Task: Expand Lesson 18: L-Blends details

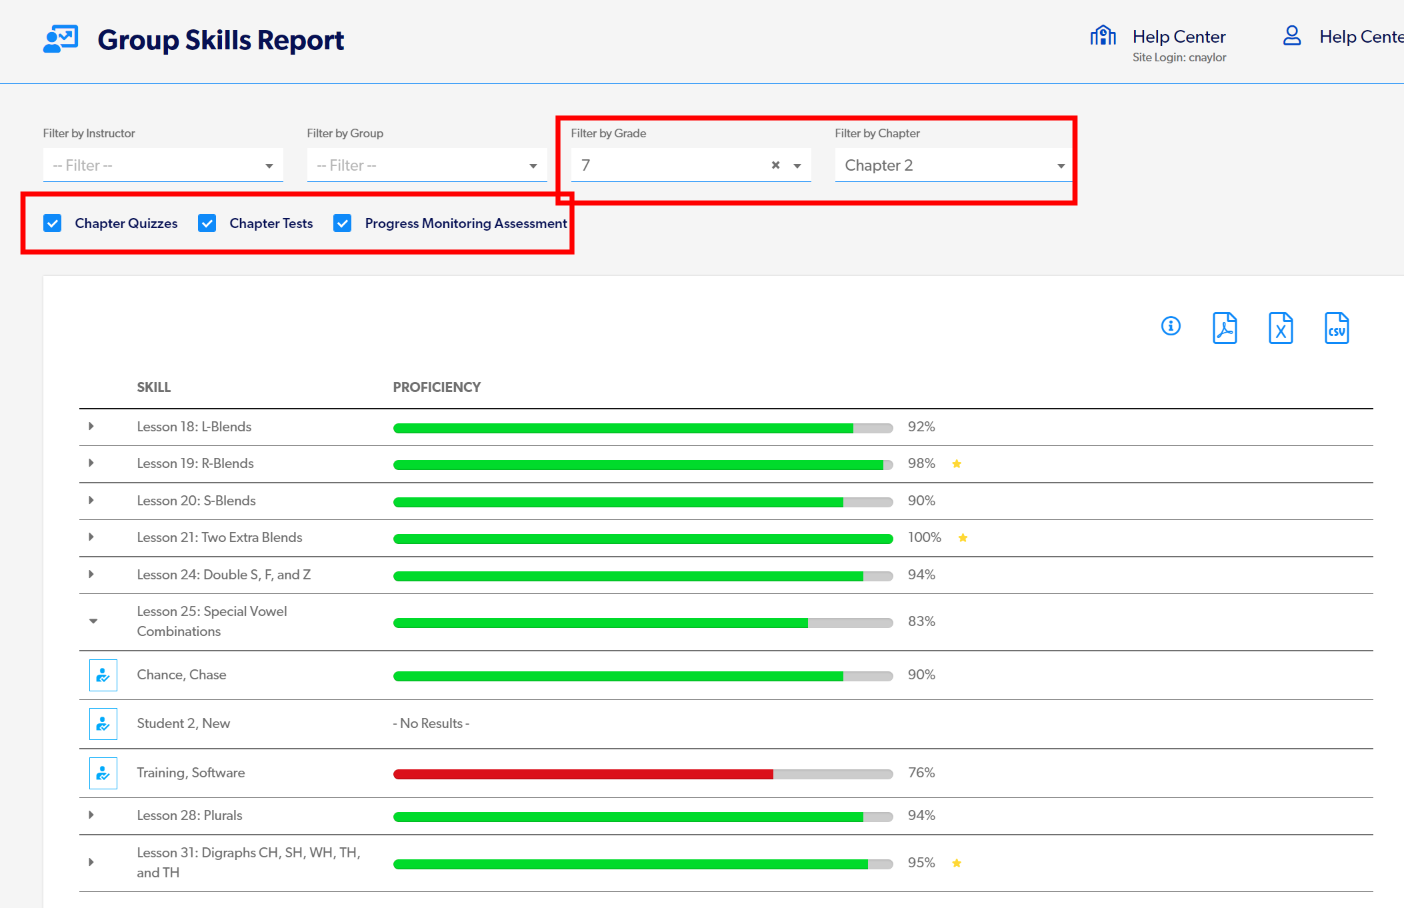Action: 93,426
